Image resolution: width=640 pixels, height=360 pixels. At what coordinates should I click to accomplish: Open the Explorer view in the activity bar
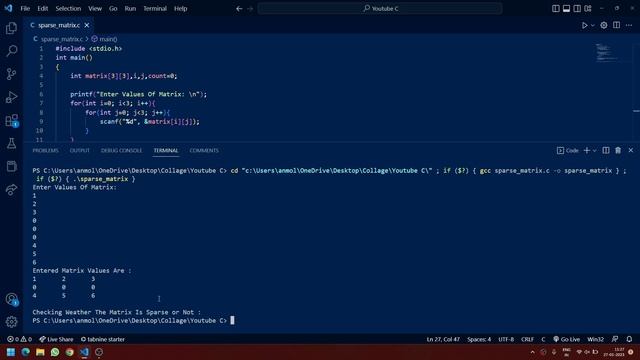[11, 28]
